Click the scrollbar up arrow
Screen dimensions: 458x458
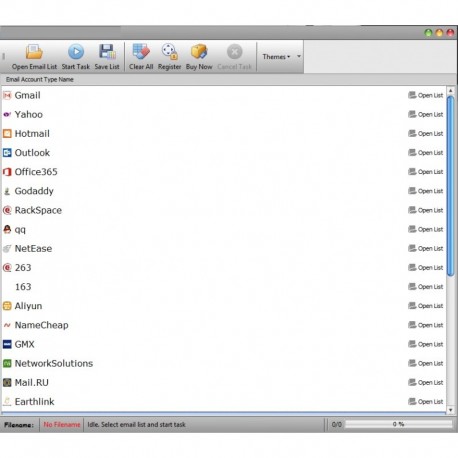[x=450, y=91]
